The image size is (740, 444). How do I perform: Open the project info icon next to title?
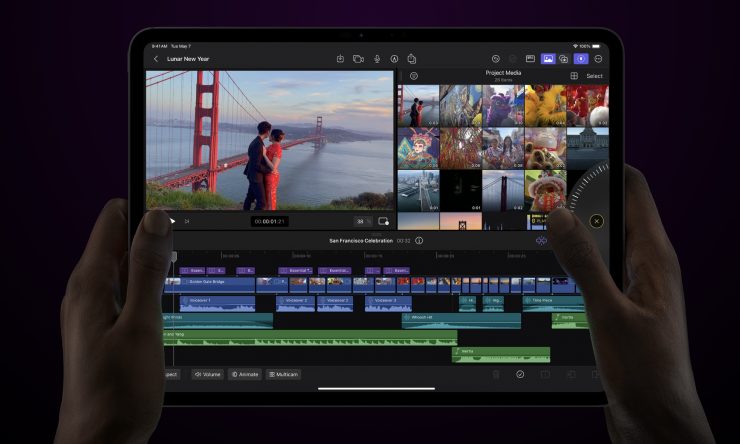pyautogui.click(x=419, y=241)
